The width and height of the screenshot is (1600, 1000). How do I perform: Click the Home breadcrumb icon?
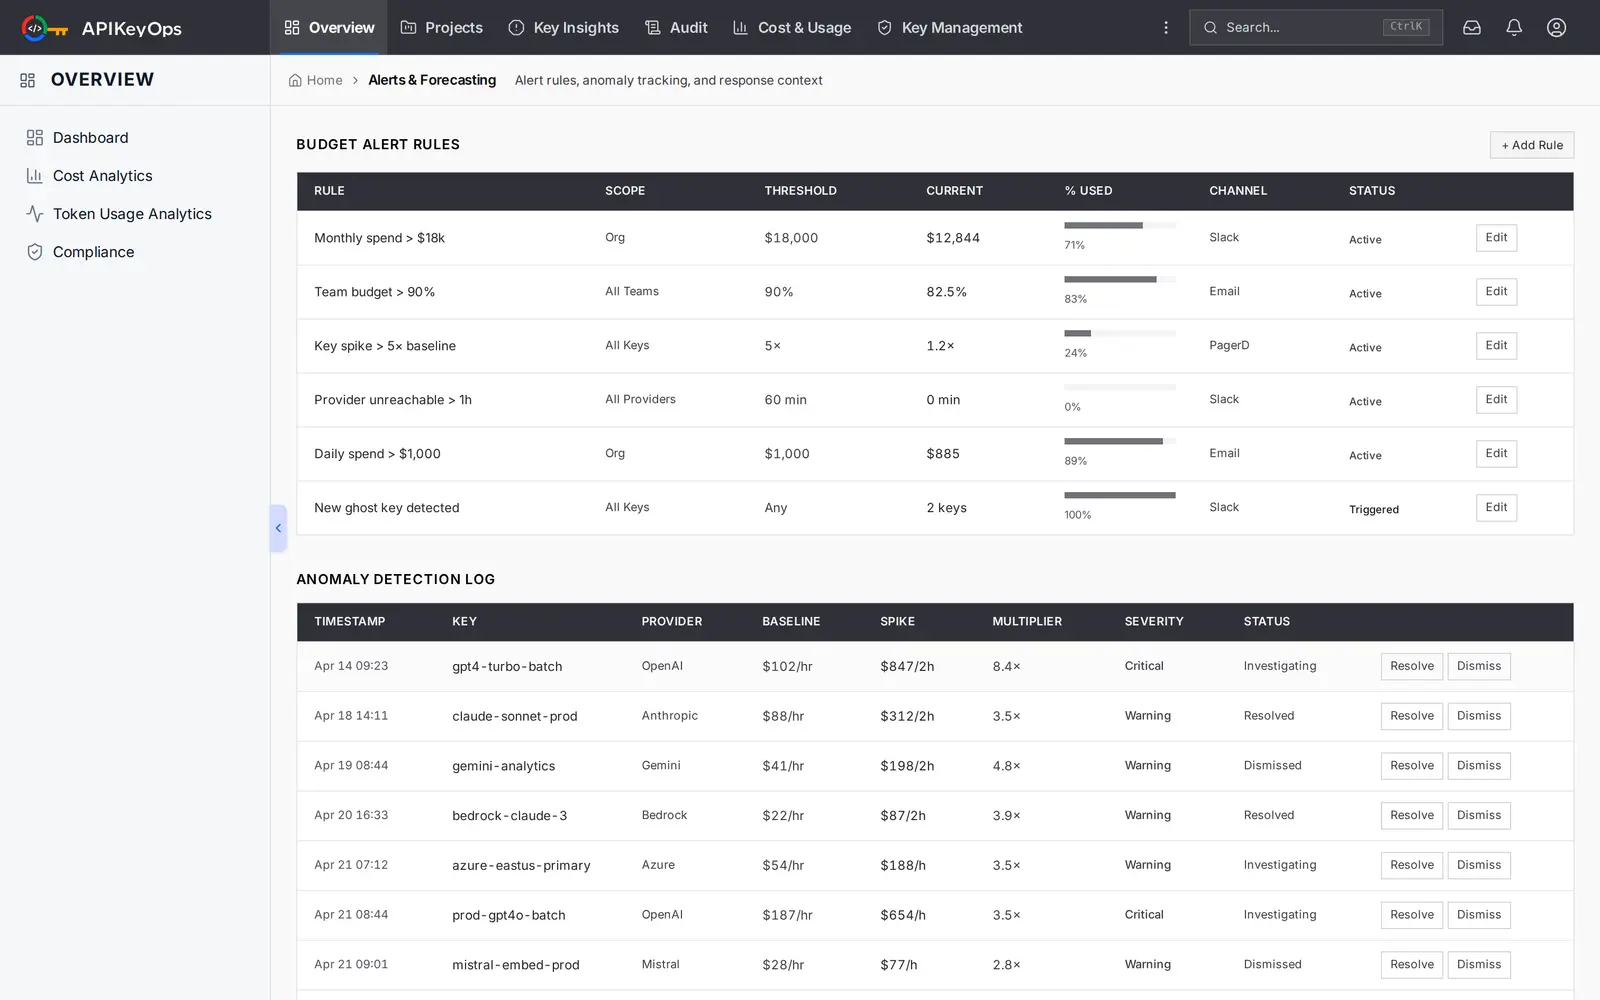point(295,80)
